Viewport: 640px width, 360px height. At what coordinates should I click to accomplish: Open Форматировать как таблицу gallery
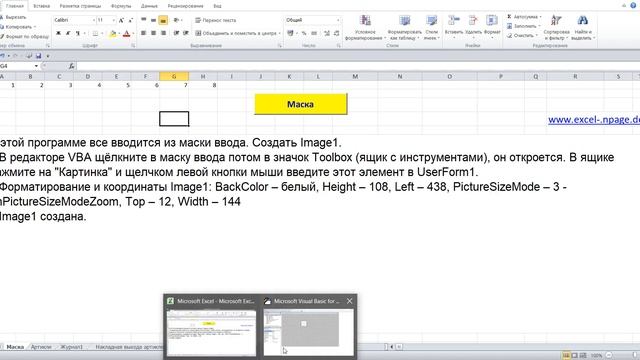(x=404, y=27)
